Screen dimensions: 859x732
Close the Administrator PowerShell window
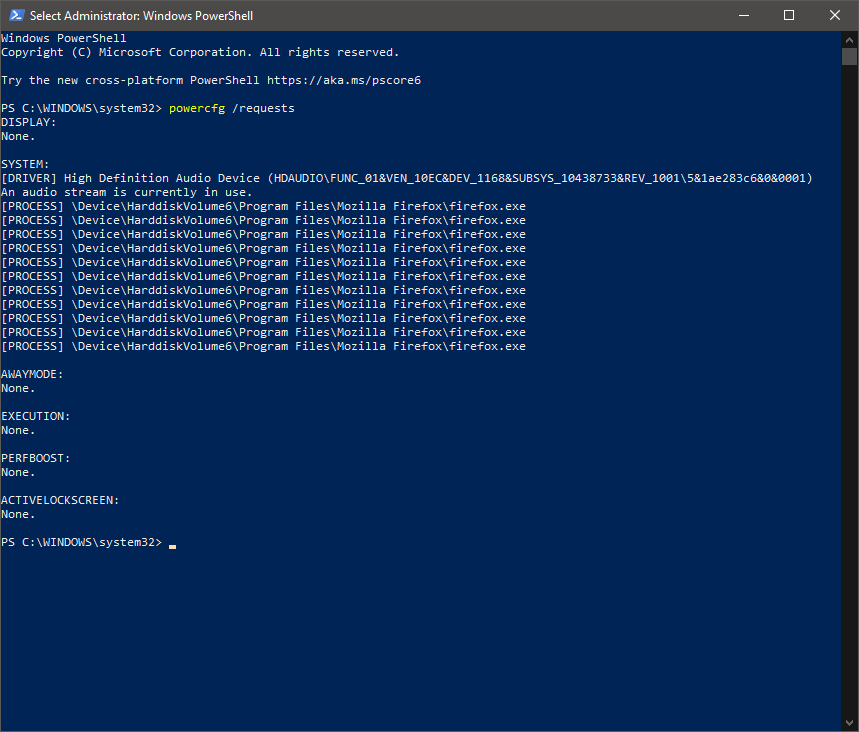[834, 15]
